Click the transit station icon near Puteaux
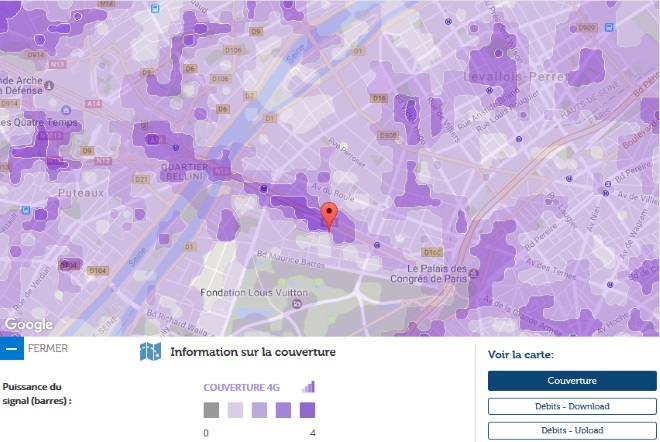This screenshot has height=442, width=660. pos(26,210)
